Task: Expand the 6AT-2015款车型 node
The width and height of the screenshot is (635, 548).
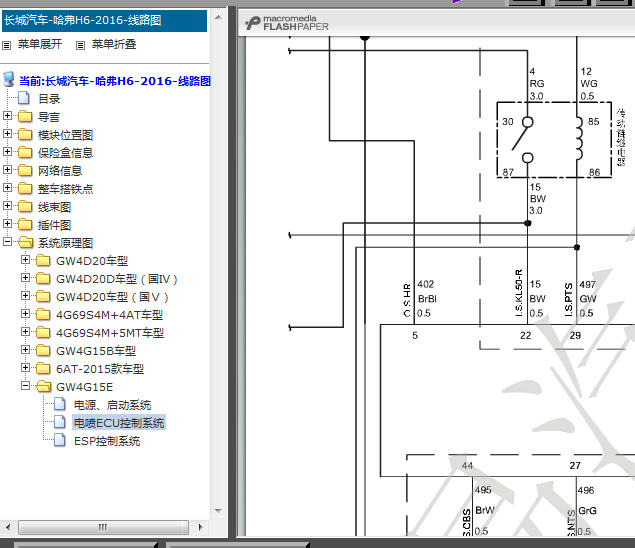Action: coord(25,368)
